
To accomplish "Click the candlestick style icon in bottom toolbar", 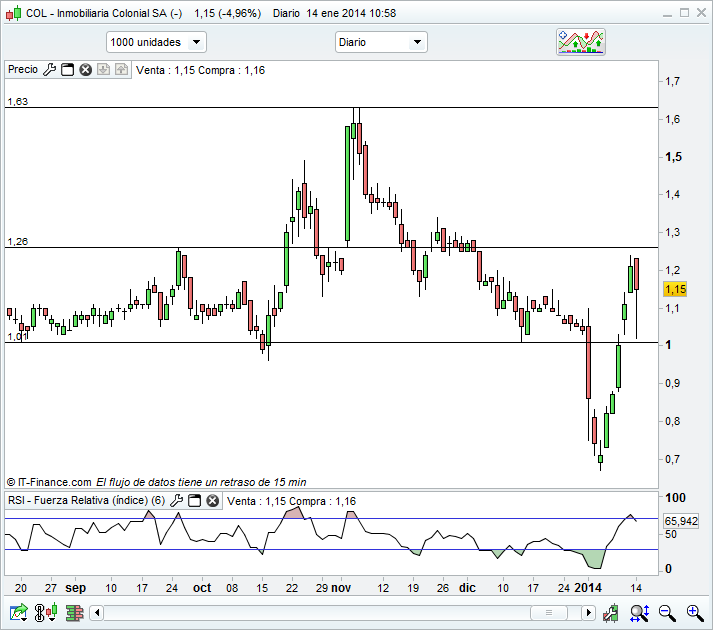I will coord(46,612).
